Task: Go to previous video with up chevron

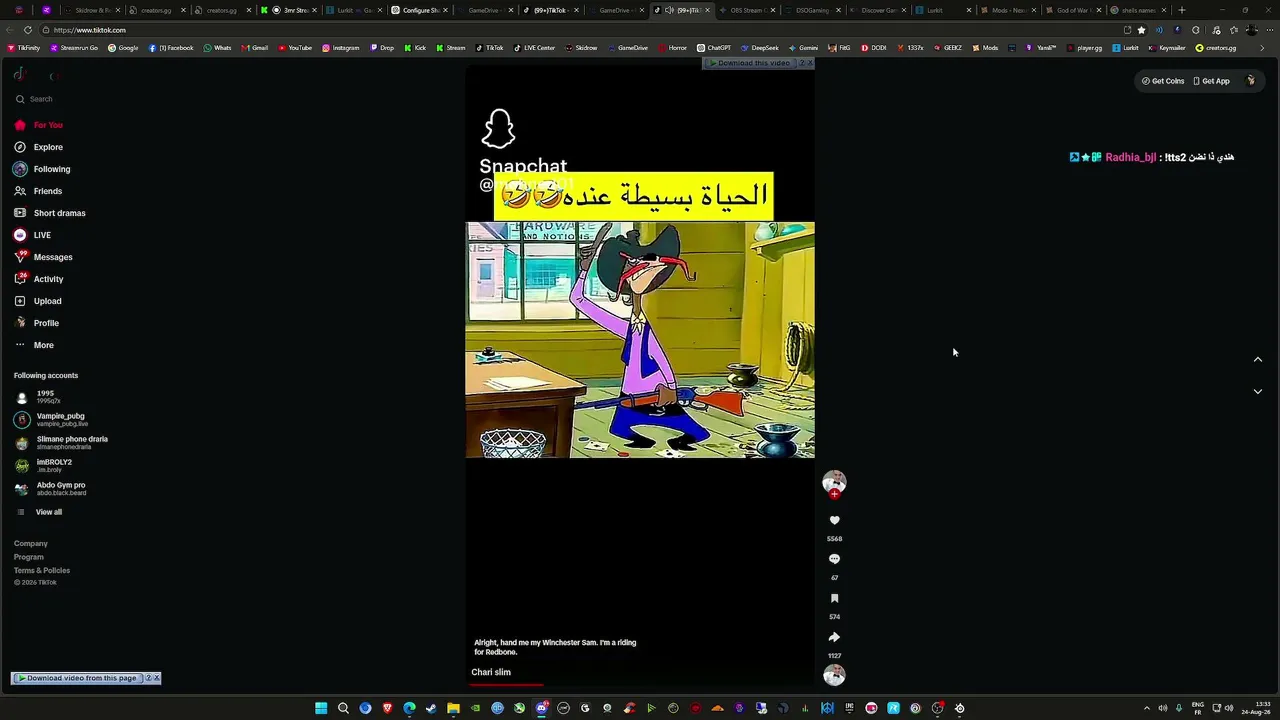Action: (1258, 360)
